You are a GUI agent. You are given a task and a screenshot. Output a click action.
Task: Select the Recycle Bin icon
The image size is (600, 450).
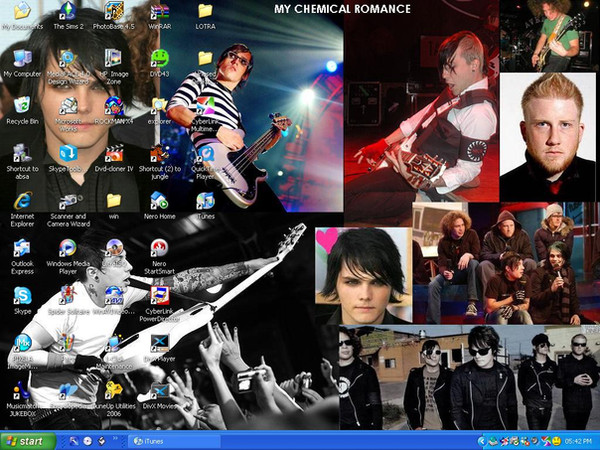point(22,105)
